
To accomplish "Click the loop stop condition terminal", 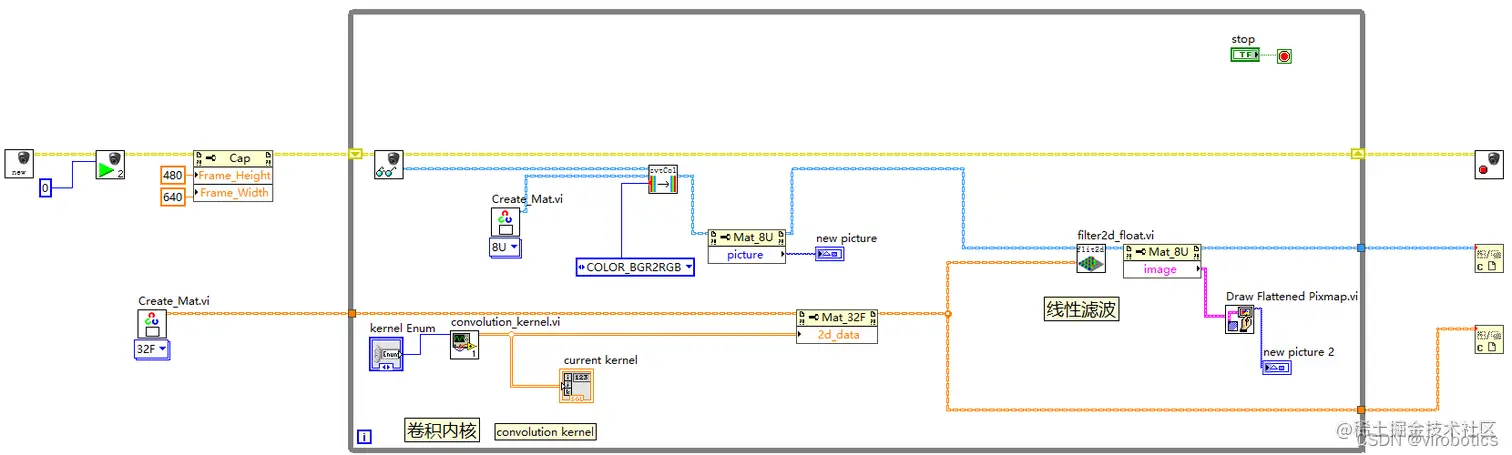I will click(1284, 56).
